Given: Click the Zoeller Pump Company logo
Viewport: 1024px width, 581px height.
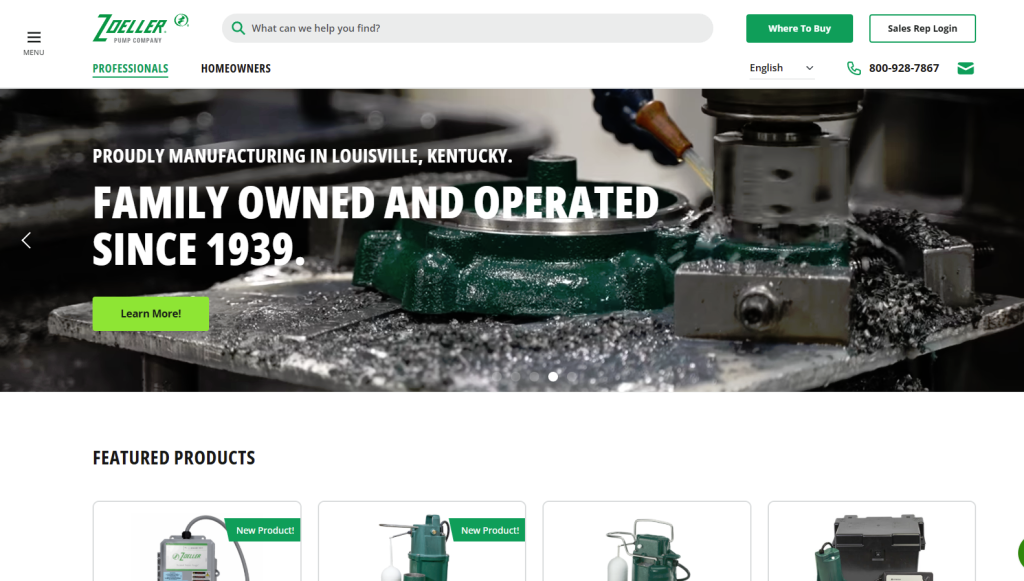Looking at the screenshot, I should point(140,29).
